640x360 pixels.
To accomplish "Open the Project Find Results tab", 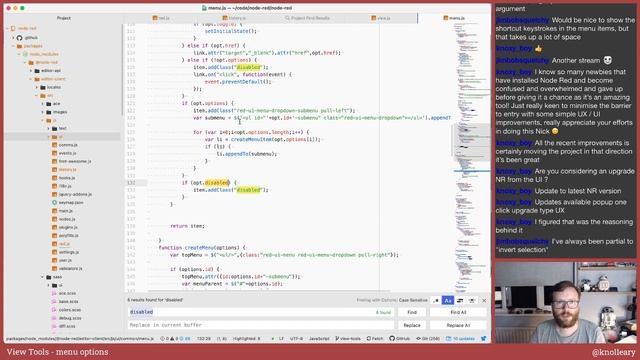I will [x=307, y=18].
